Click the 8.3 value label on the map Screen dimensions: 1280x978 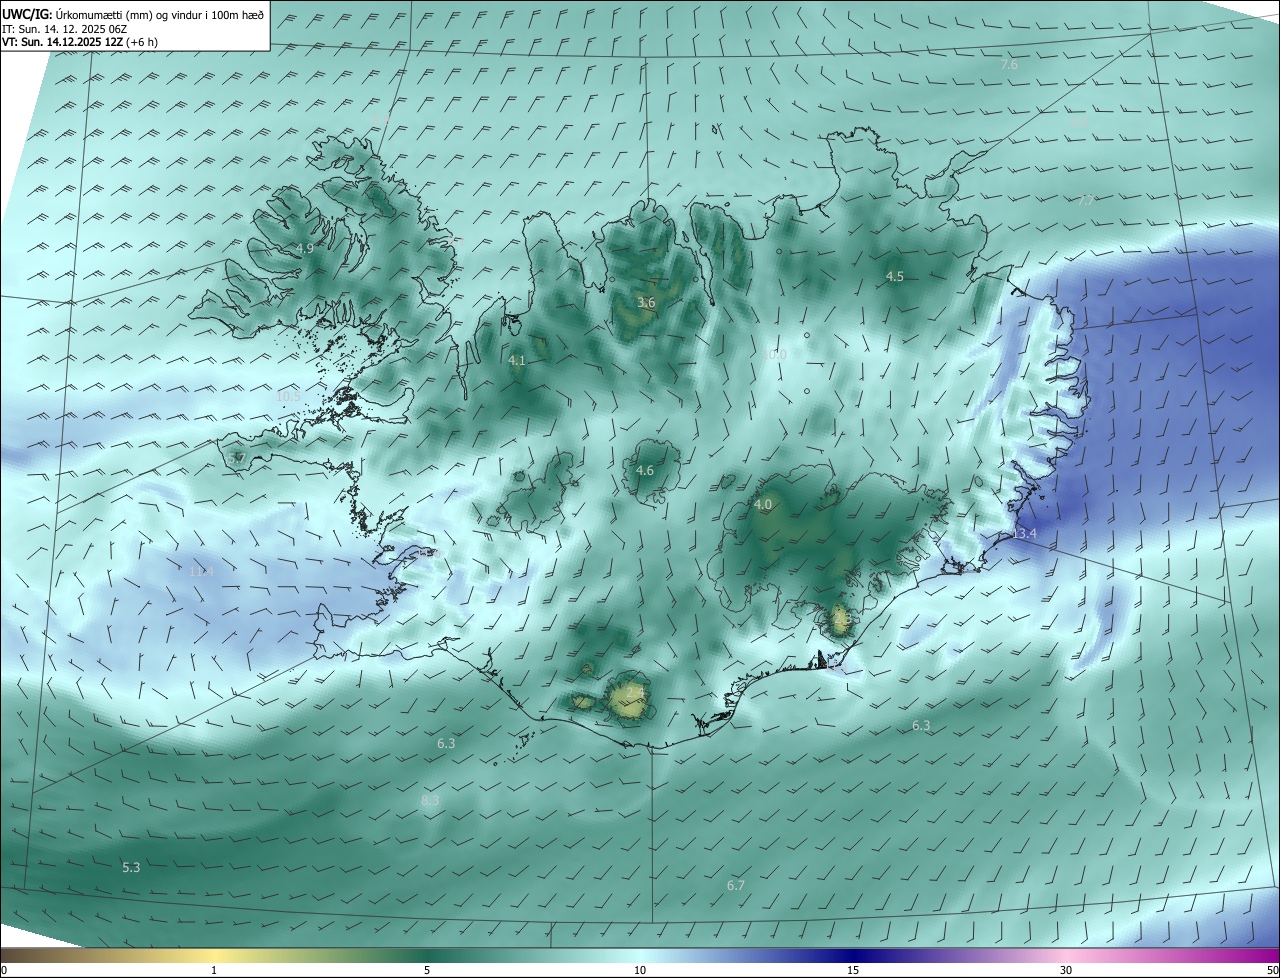click(x=430, y=801)
